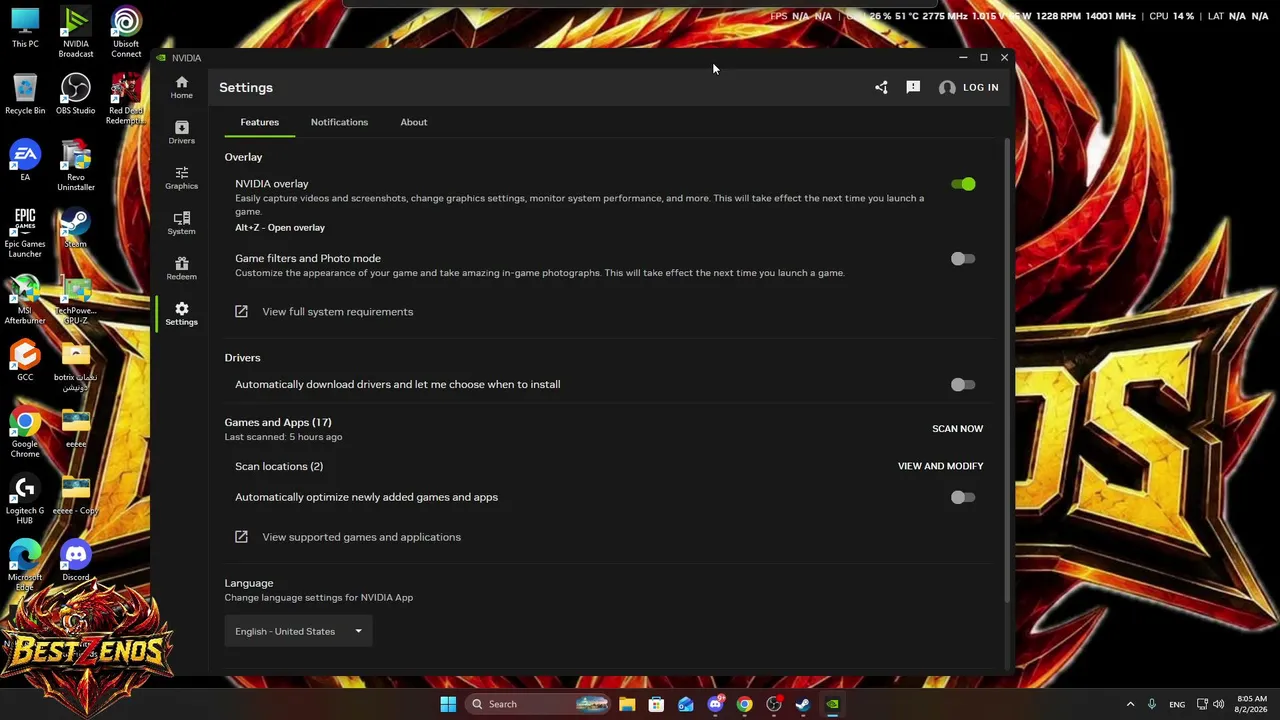Screen dimensions: 1280x720
Task: Click LOG IN in the header
Action: (980, 88)
